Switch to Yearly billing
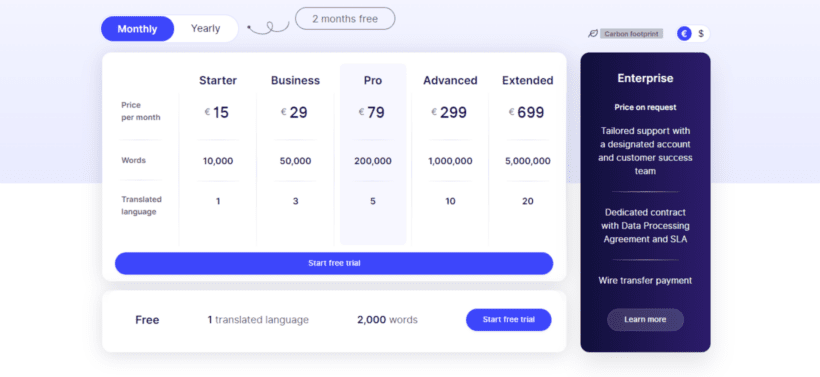 pyautogui.click(x=206, y=29)
